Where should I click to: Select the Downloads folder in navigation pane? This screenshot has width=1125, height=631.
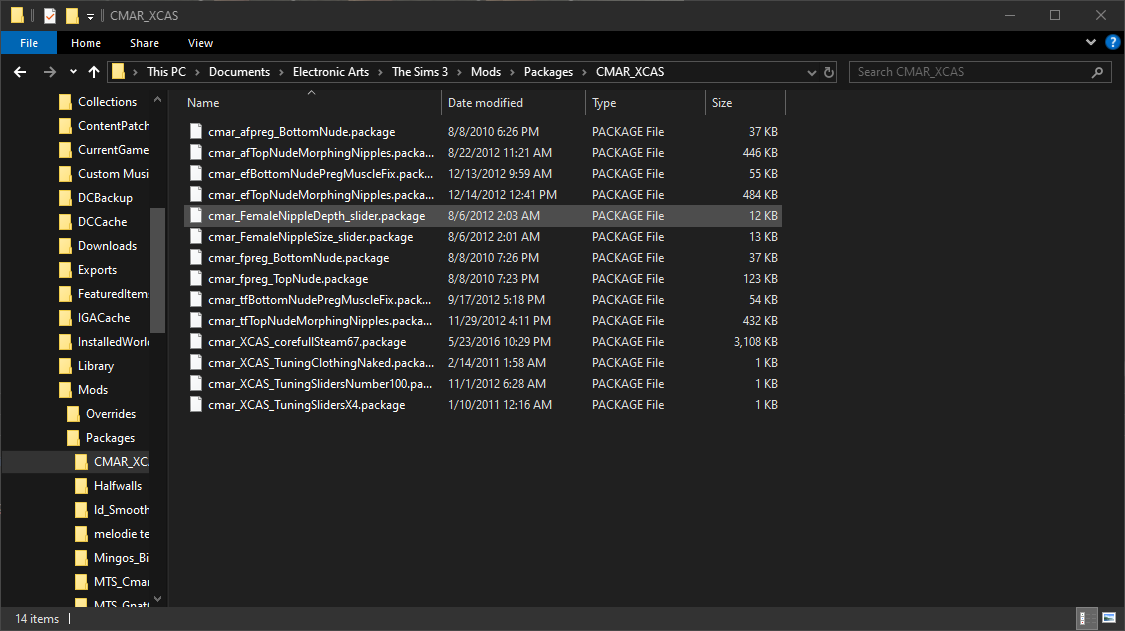click(107, 246)
